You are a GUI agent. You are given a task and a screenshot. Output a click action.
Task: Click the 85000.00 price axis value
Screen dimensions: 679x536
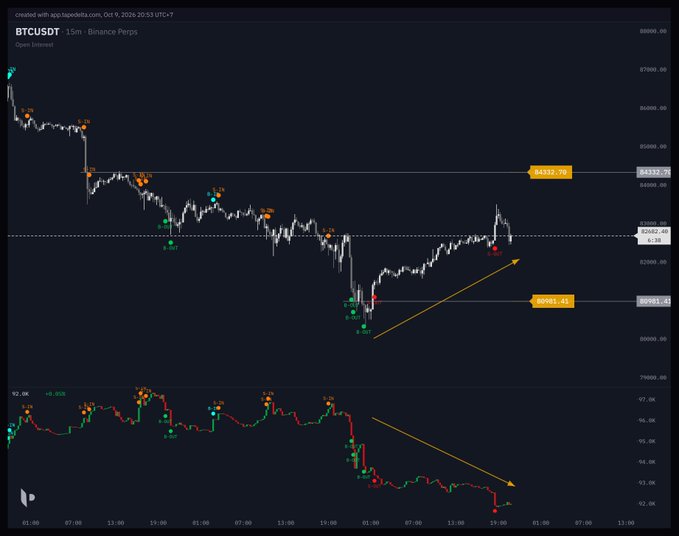coord(653,146)
